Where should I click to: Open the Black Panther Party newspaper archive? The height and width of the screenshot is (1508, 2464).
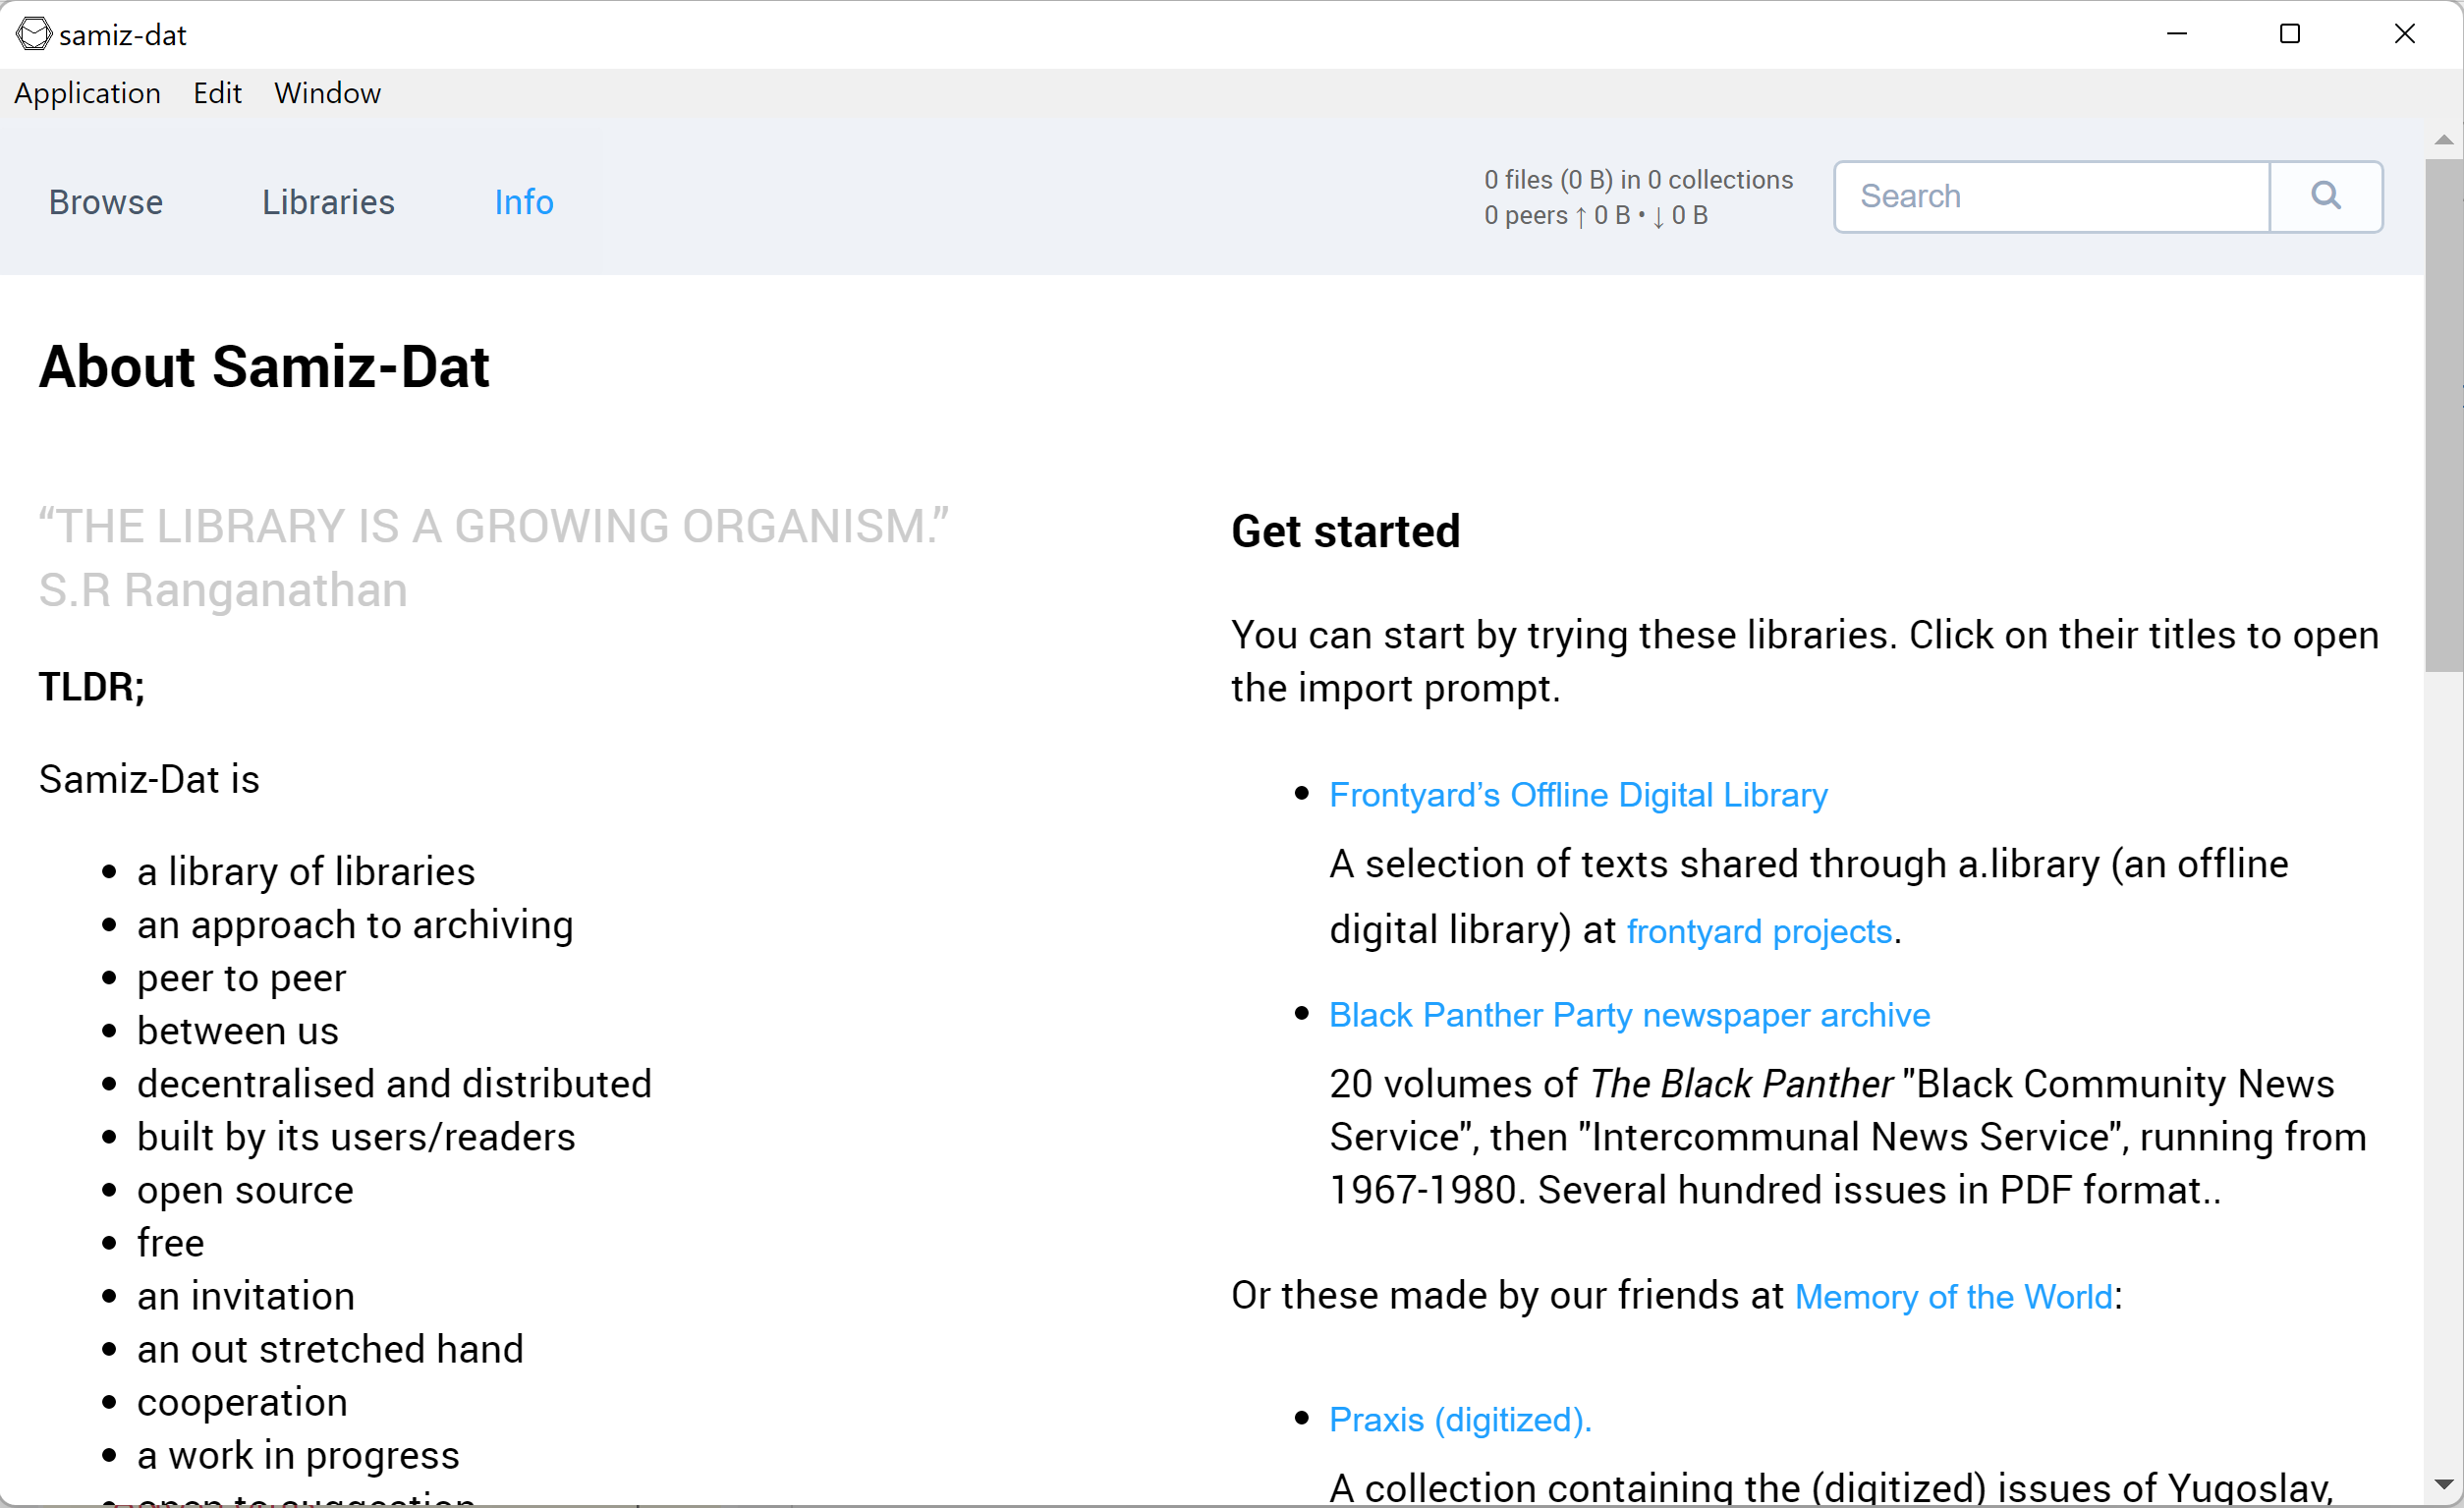tap(1629, 1015)
